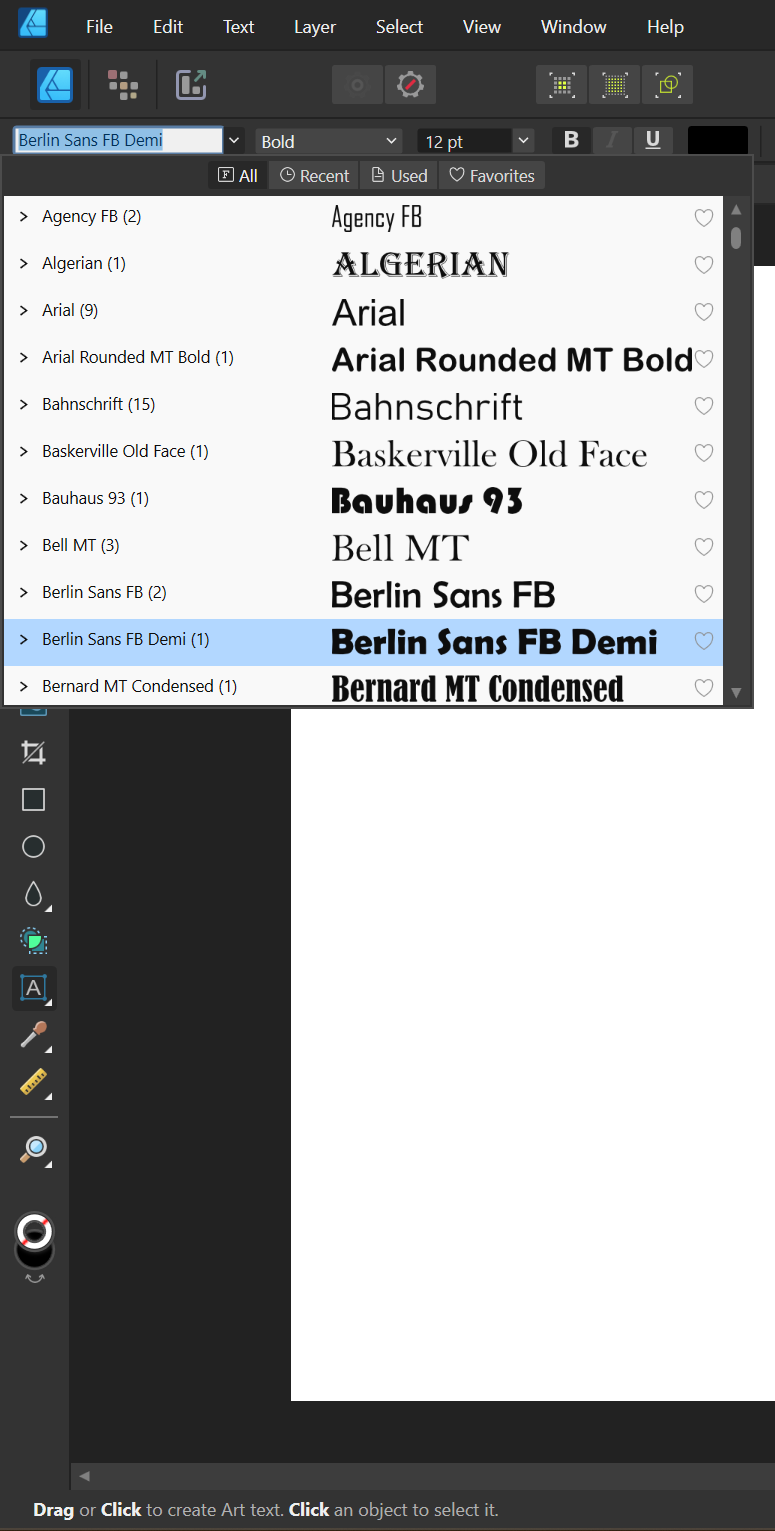Image resolution: width=775 pixels, height=1531 pixels.
Task: Expand the Agency FB font family
Action: (24, 216)
